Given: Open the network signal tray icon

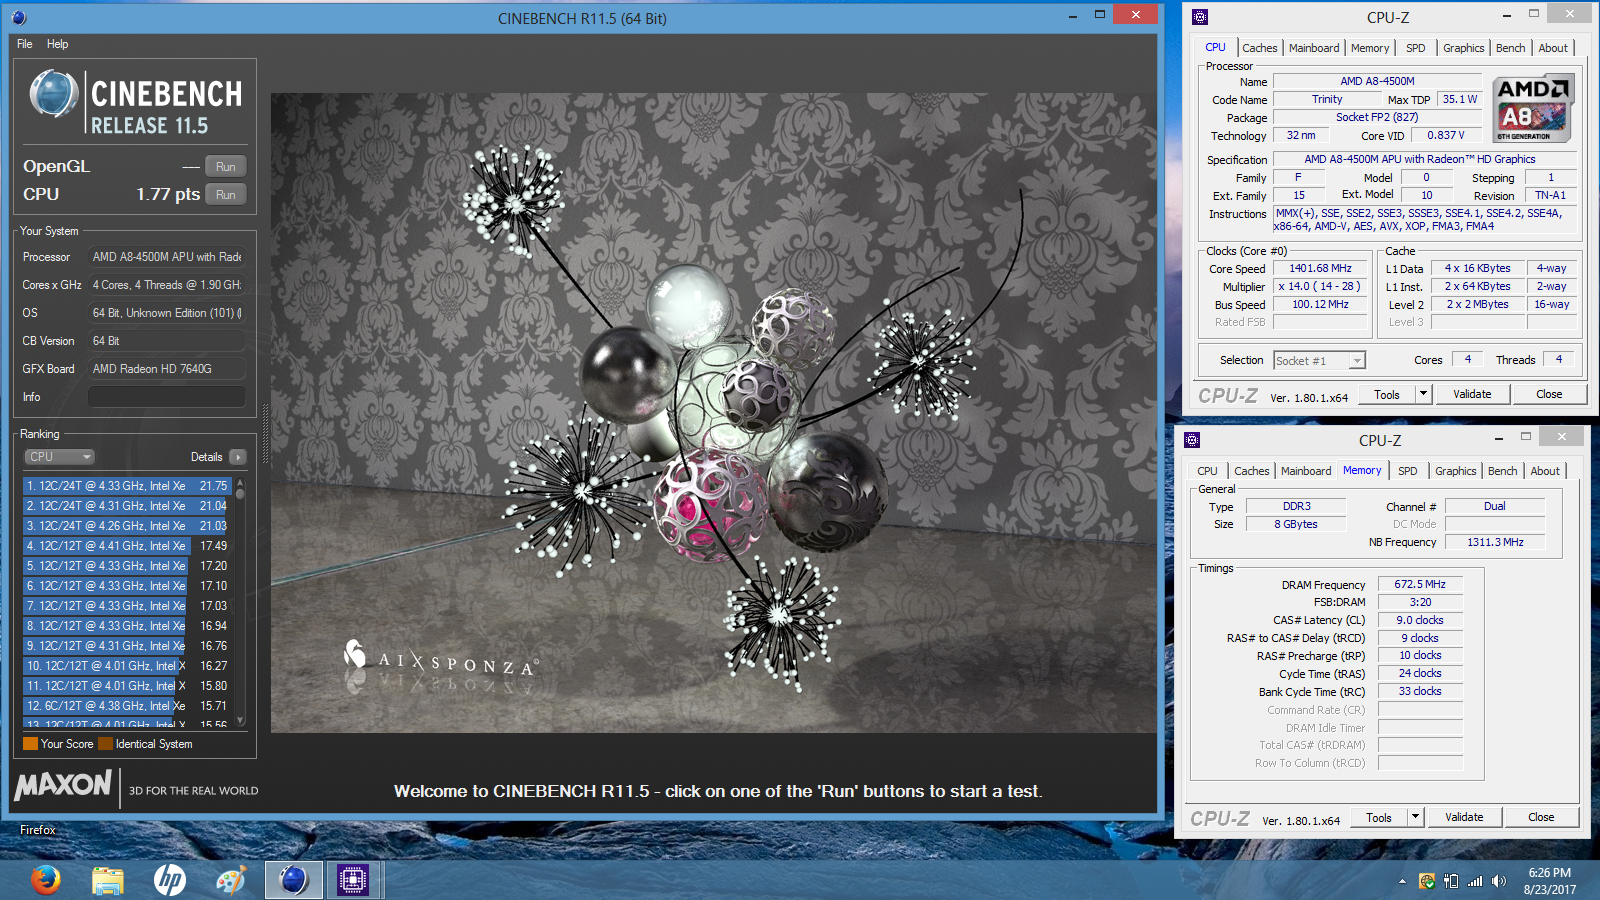Looking at the screenshot, I should 1475,881.
